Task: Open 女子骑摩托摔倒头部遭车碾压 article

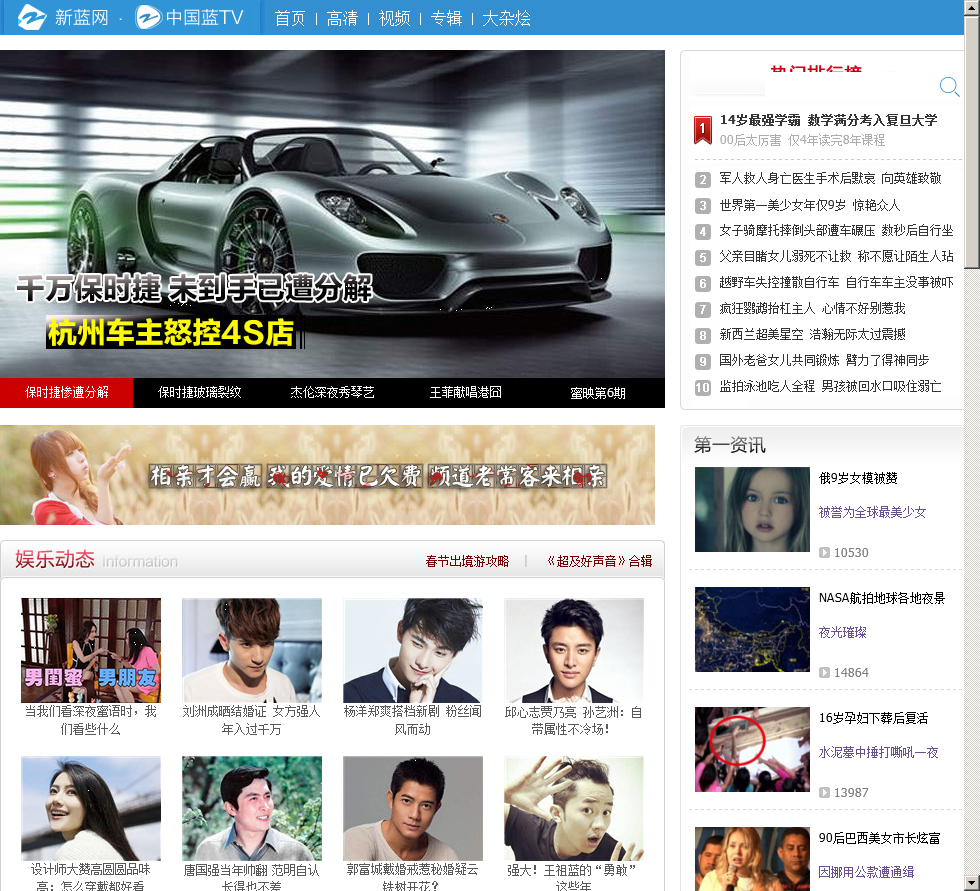Action: [836, 231]
